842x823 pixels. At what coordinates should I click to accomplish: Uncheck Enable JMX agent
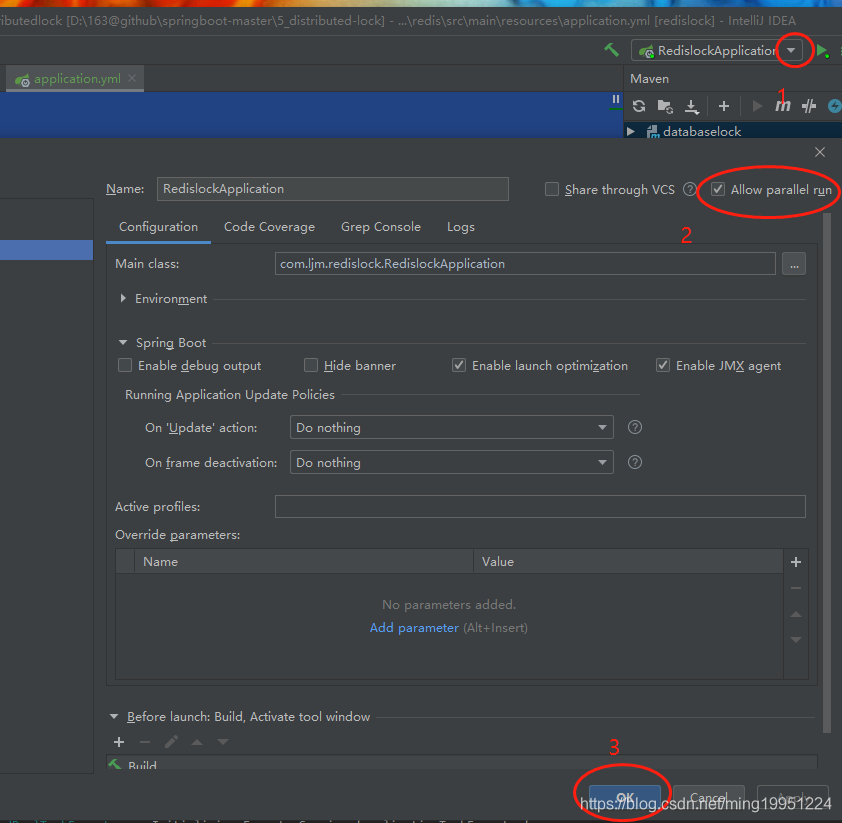tap(663, 366)
